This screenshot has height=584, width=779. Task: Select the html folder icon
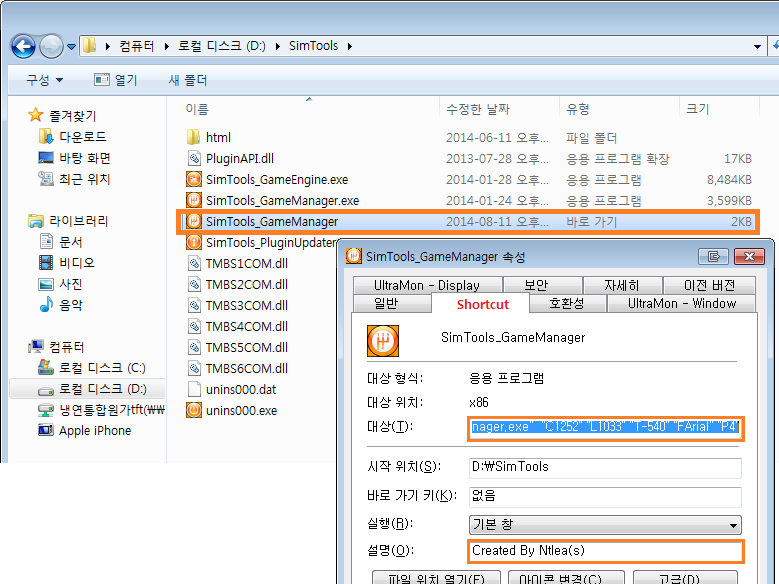coord(194,137)
